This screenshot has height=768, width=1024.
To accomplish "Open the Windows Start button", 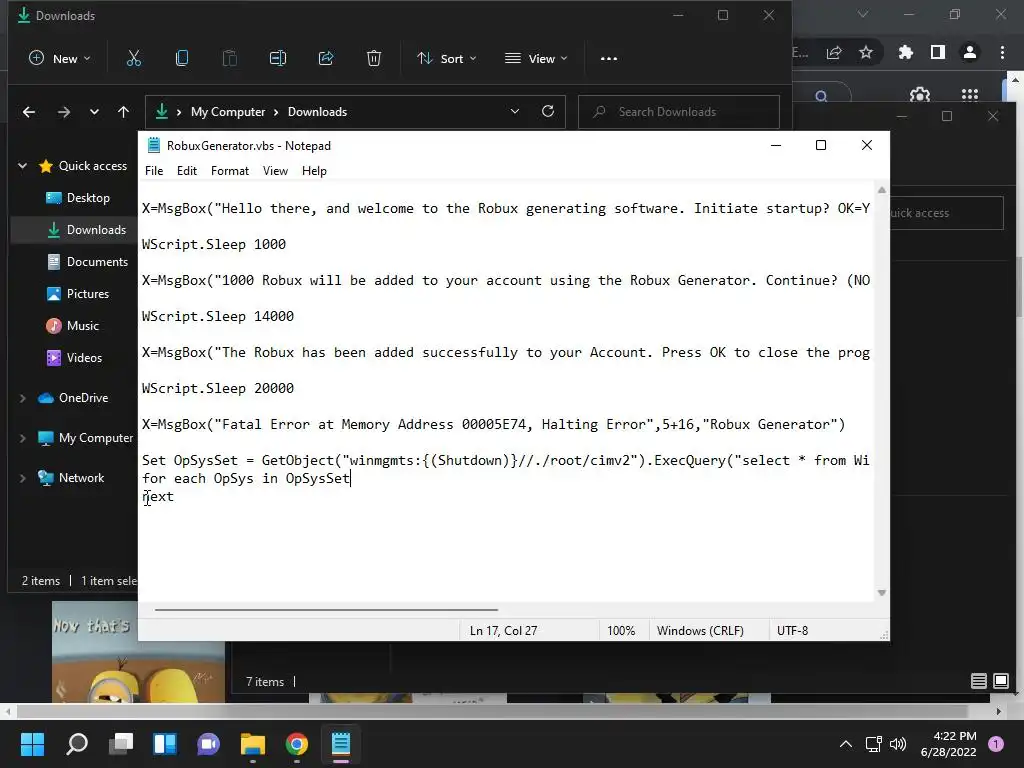I will 33,744.
